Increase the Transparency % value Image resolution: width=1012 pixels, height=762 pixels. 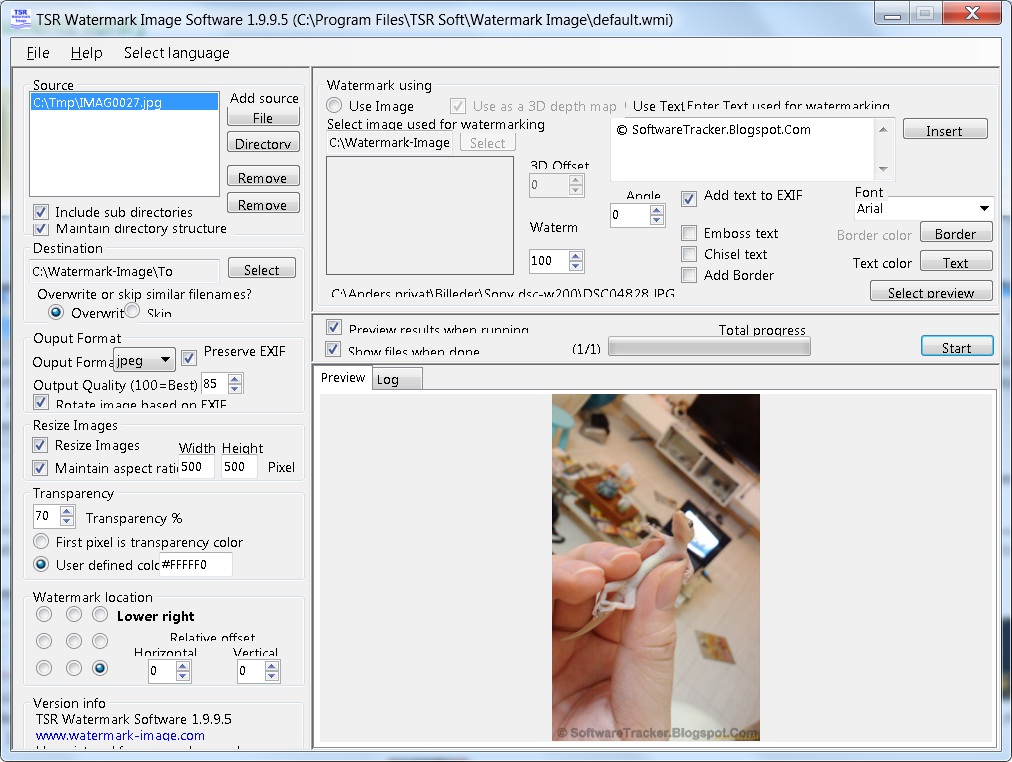tap(66, 511)
